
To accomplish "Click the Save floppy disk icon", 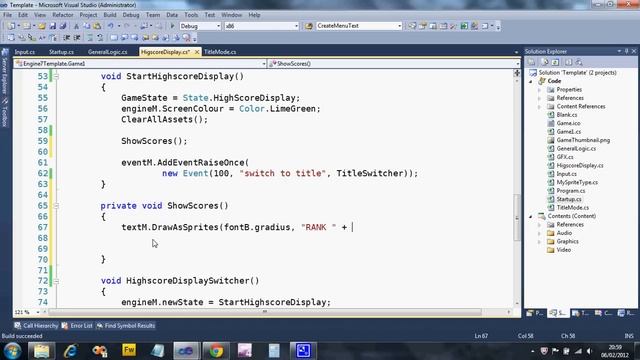I will click(53, 26).
